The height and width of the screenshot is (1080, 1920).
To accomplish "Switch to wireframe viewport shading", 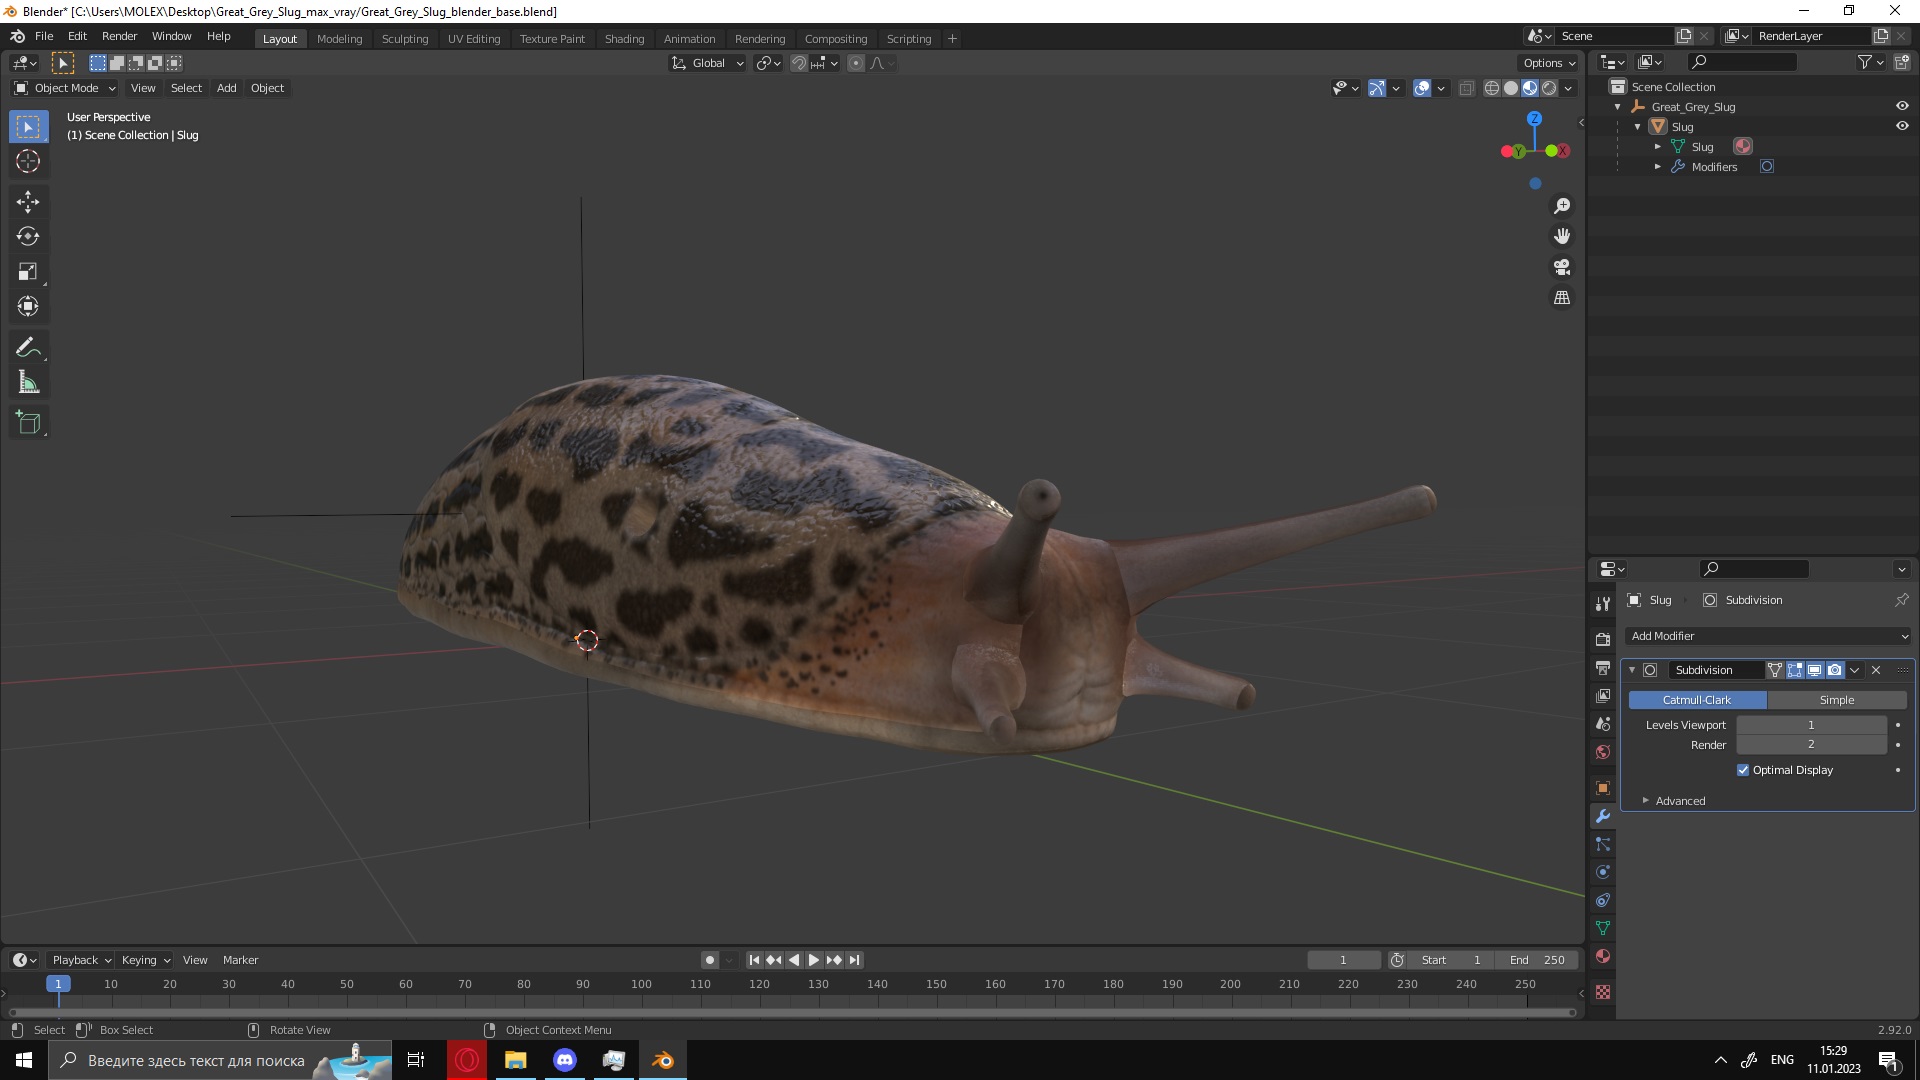I will pos(1492,88).
